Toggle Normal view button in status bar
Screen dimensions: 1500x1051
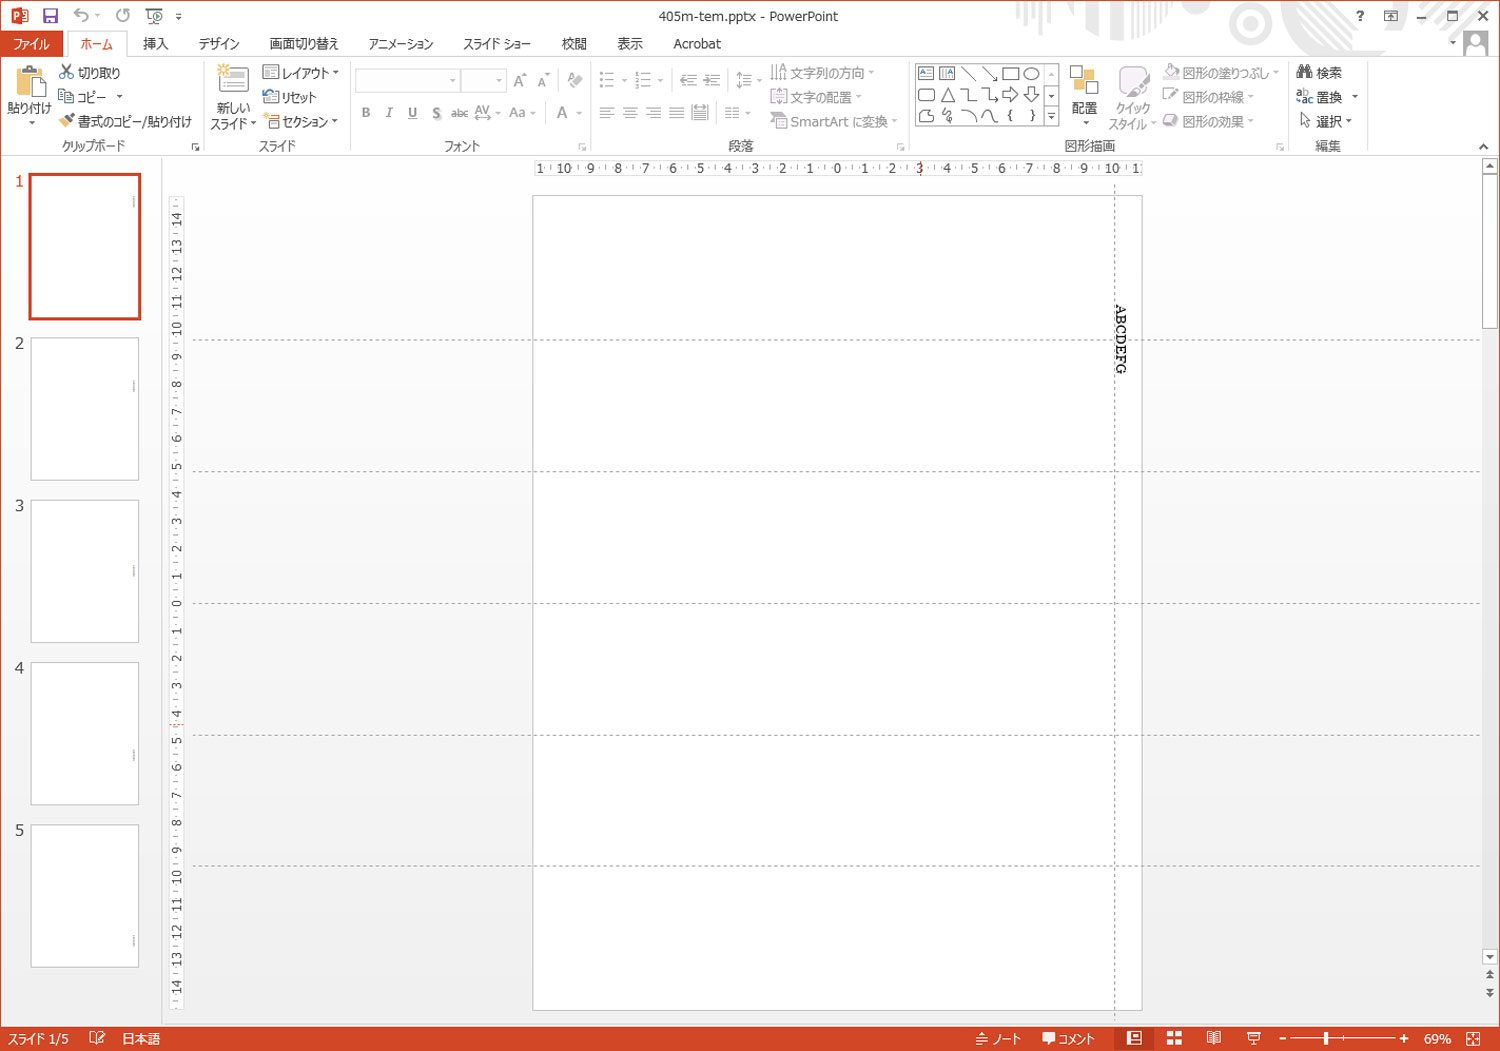click(x=1134, y=1039)
